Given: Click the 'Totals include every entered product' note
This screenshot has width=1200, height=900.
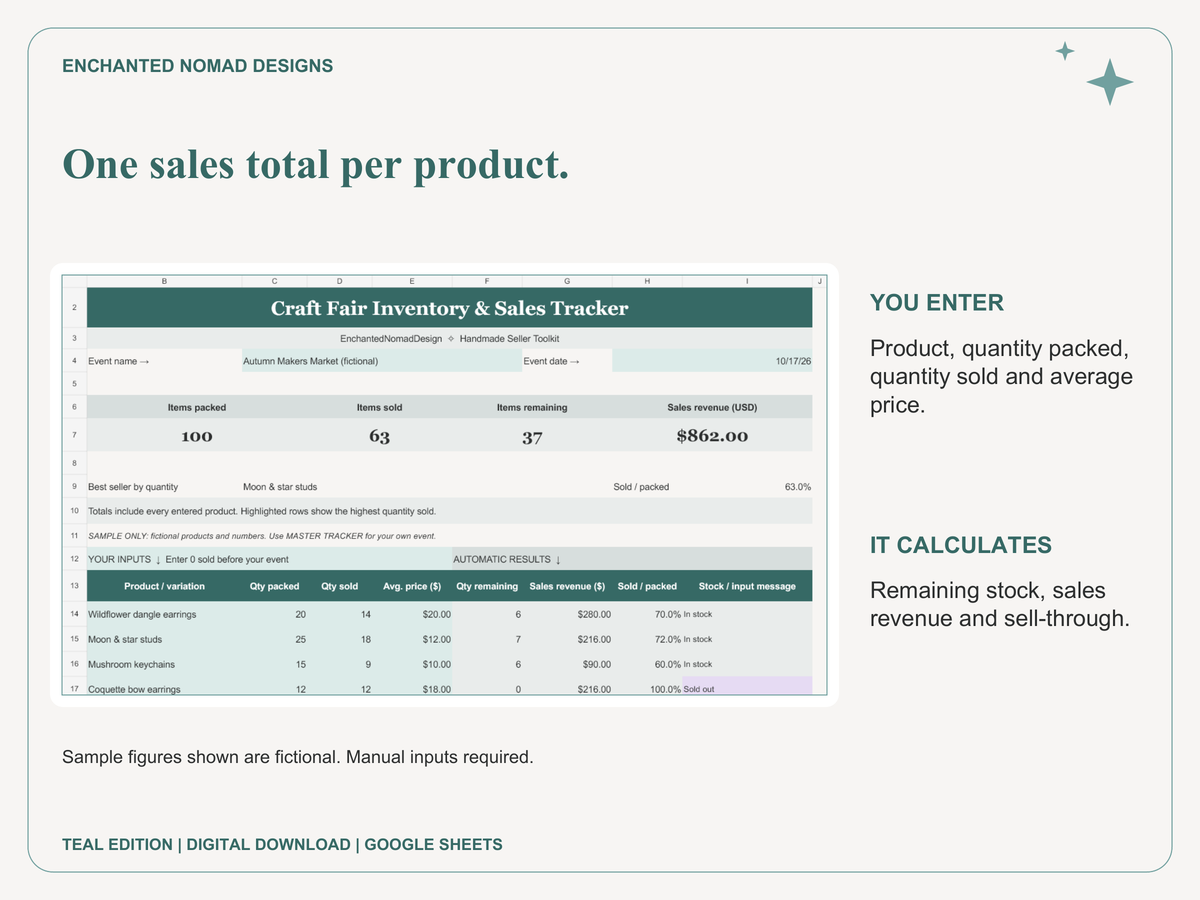Looking at the screenshot, I should 450,511.
